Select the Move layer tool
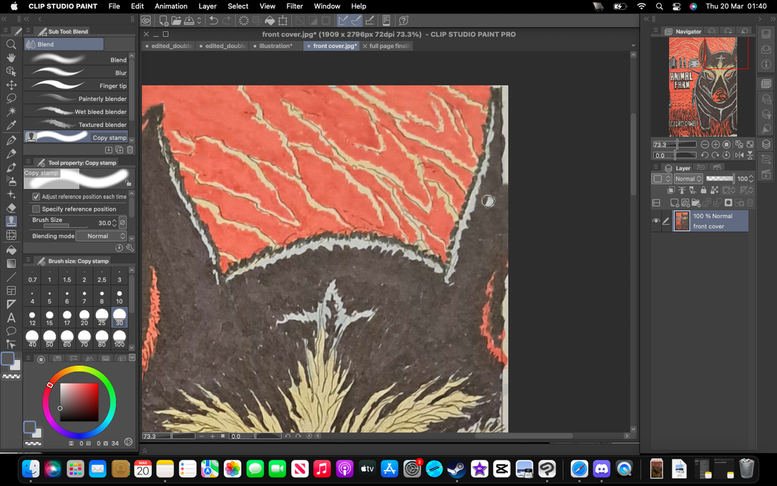This screenshot has height=486, width=777. 11,85
